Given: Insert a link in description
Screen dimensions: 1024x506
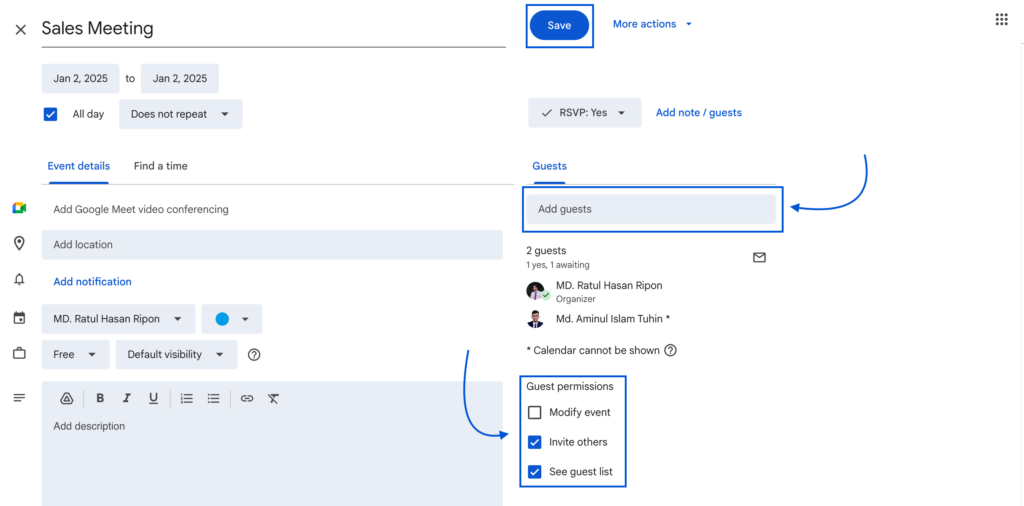Looking at the screenshot, I should point(247,398).
